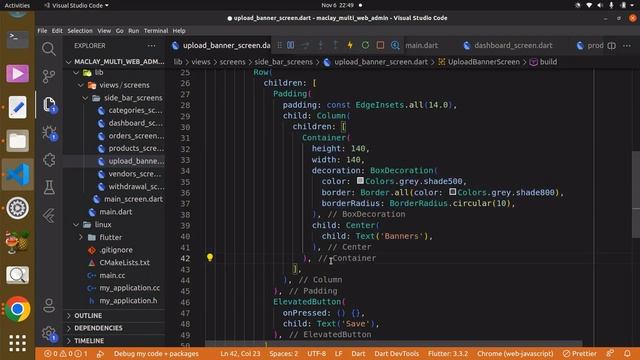Click Debug my code + packages status item
640x360 pixels.
click(156, 353)
